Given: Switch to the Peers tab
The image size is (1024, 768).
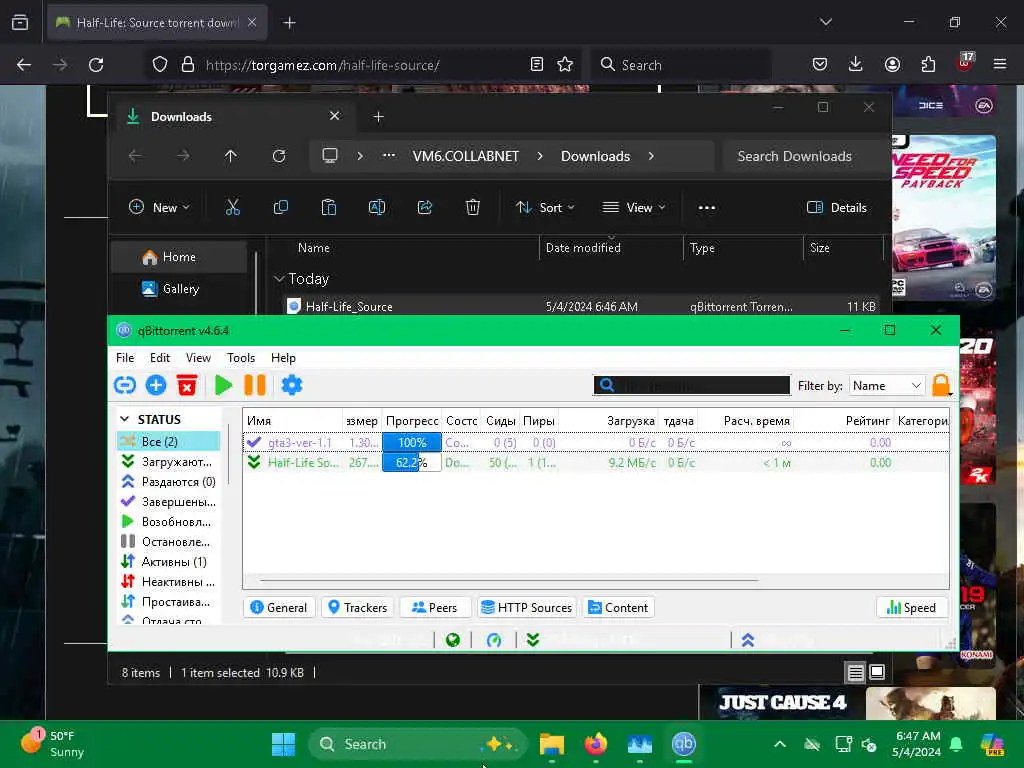Looking at the screenshot, I should point(435,607).
